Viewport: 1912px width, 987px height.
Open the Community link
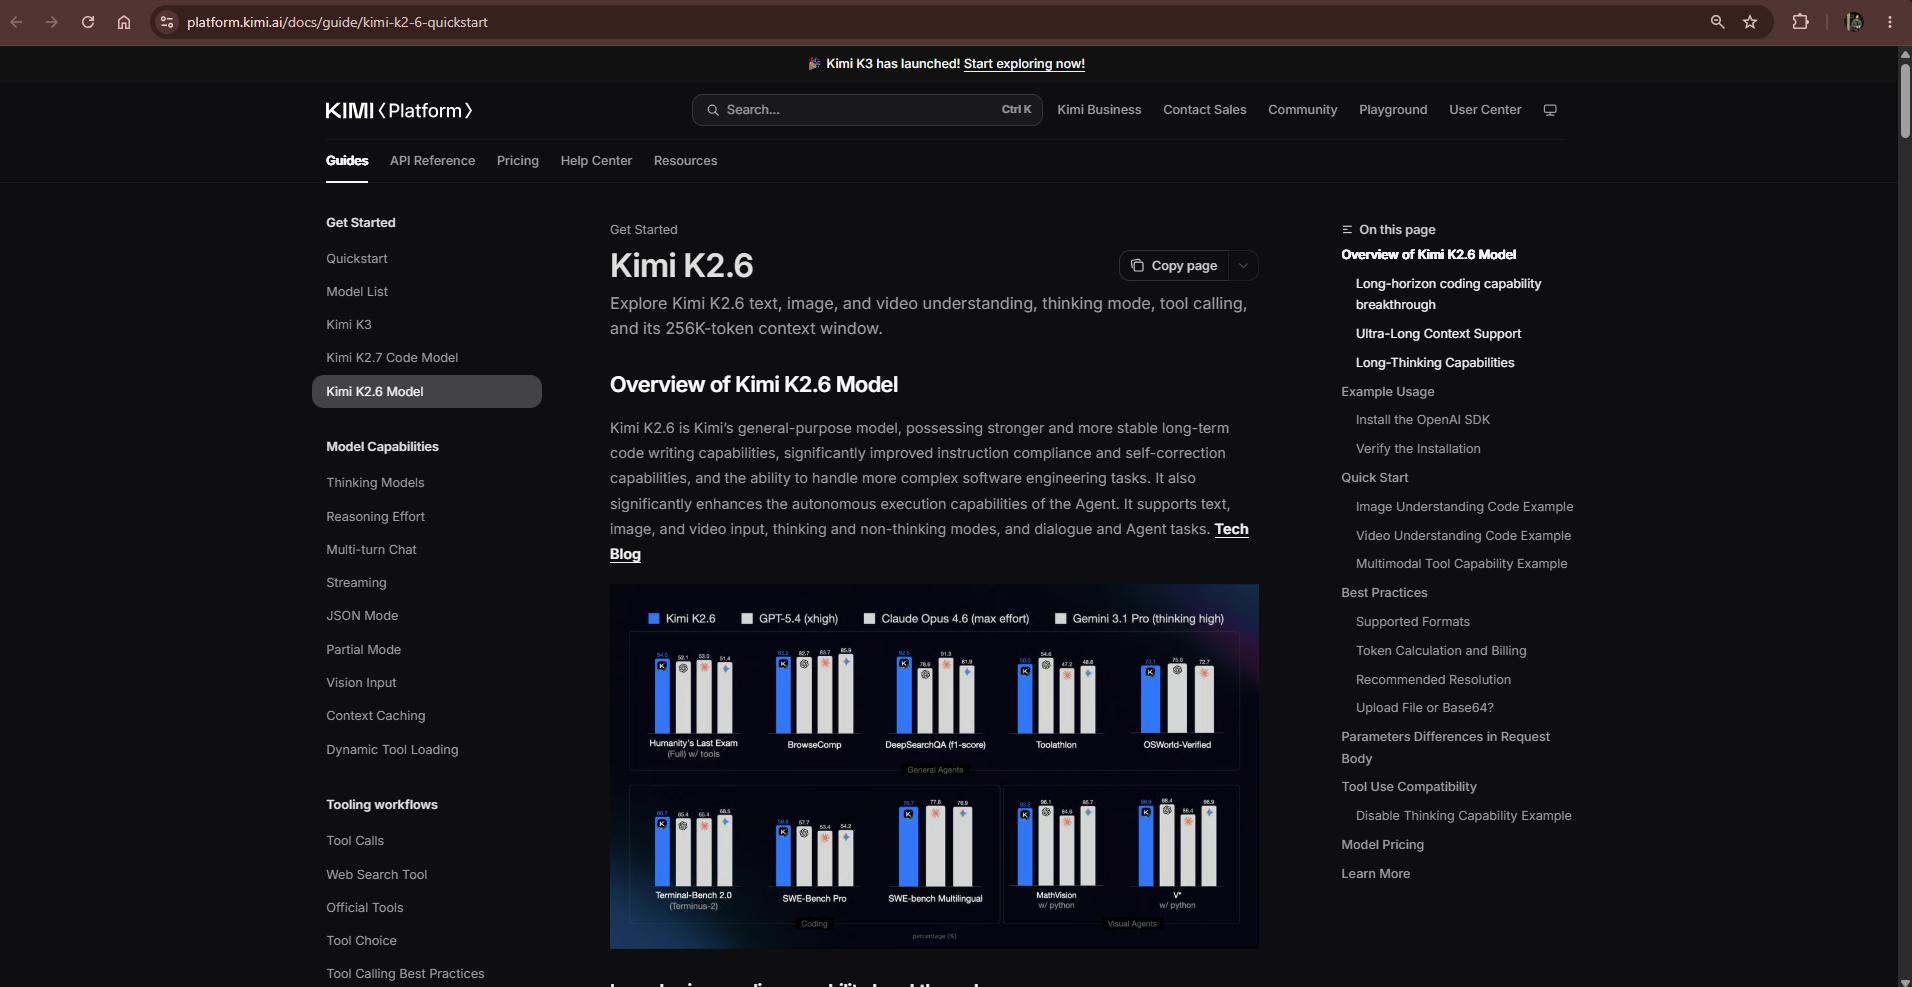(1302, 110)
